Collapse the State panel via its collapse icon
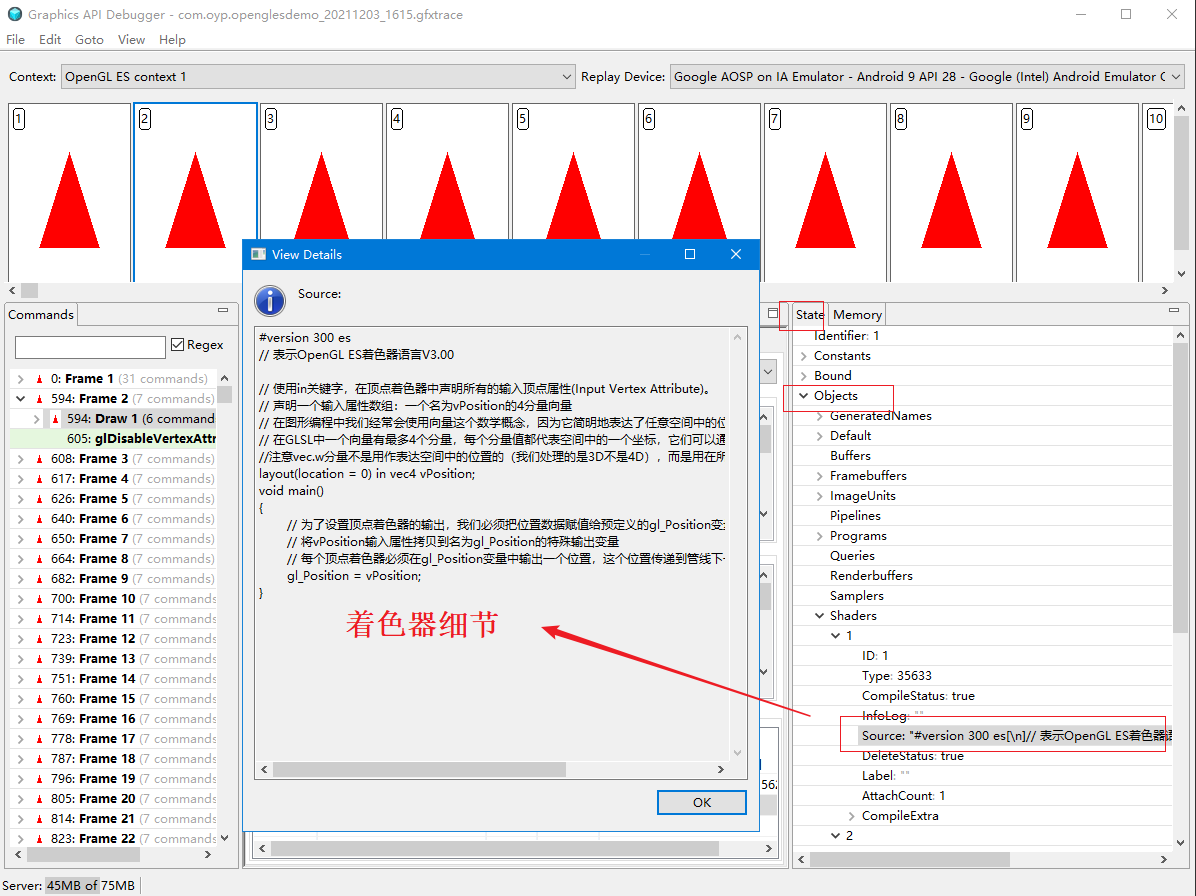Screen dimensions: 1196x896 tap(1173, 309)
